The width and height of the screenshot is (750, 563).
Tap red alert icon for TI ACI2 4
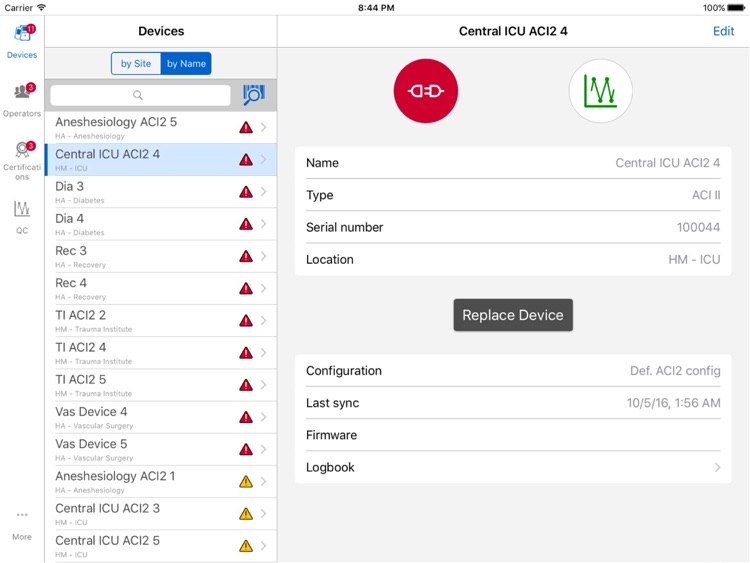click(x=246, y=353)
